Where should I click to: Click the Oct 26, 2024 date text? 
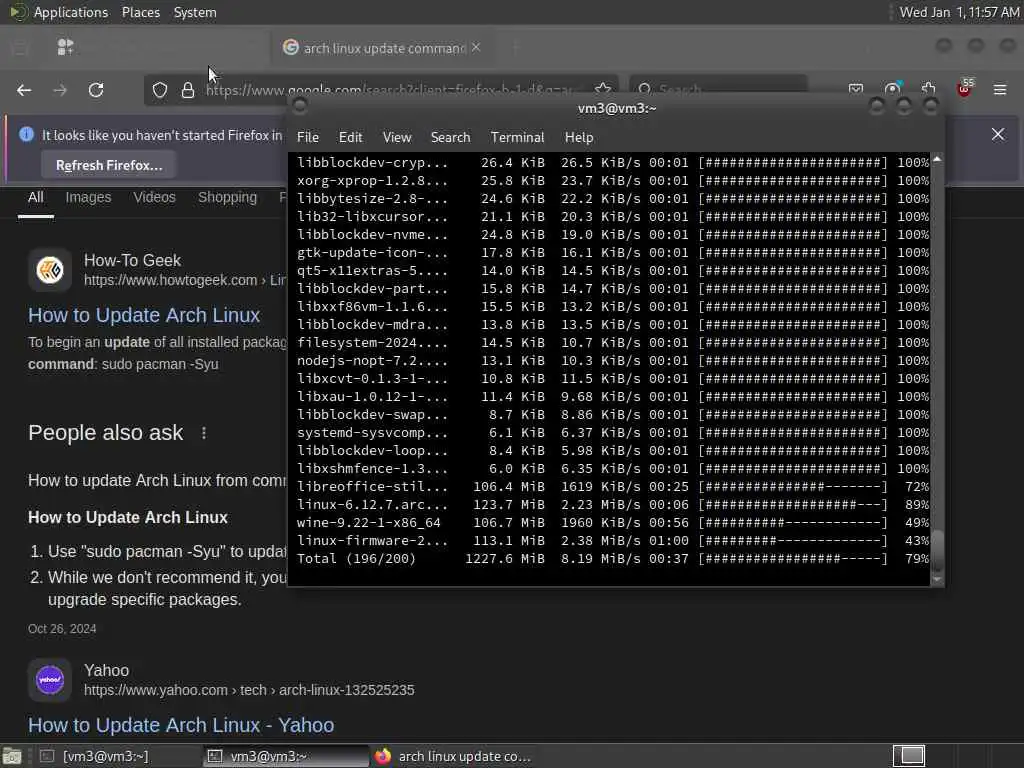click(62, 629)
